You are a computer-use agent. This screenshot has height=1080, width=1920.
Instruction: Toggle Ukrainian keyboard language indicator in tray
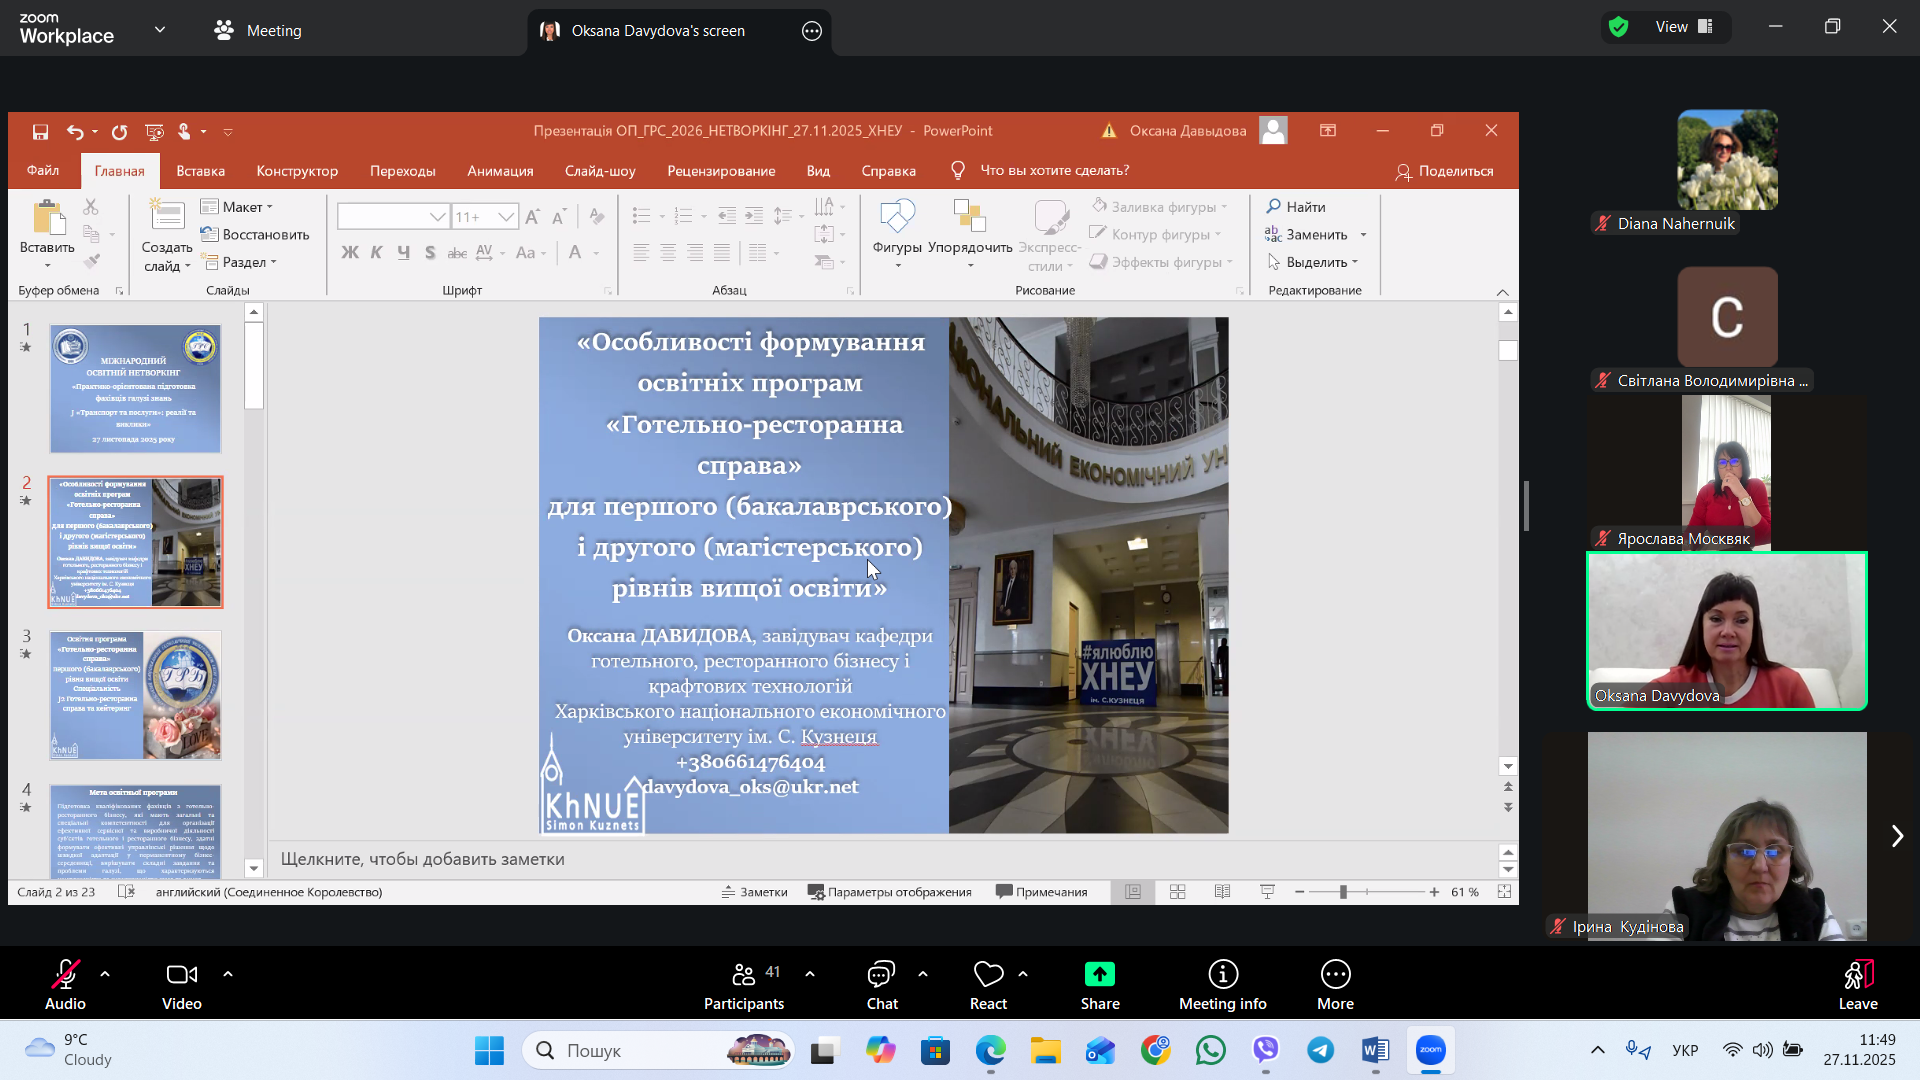tap(1685, 1050)
